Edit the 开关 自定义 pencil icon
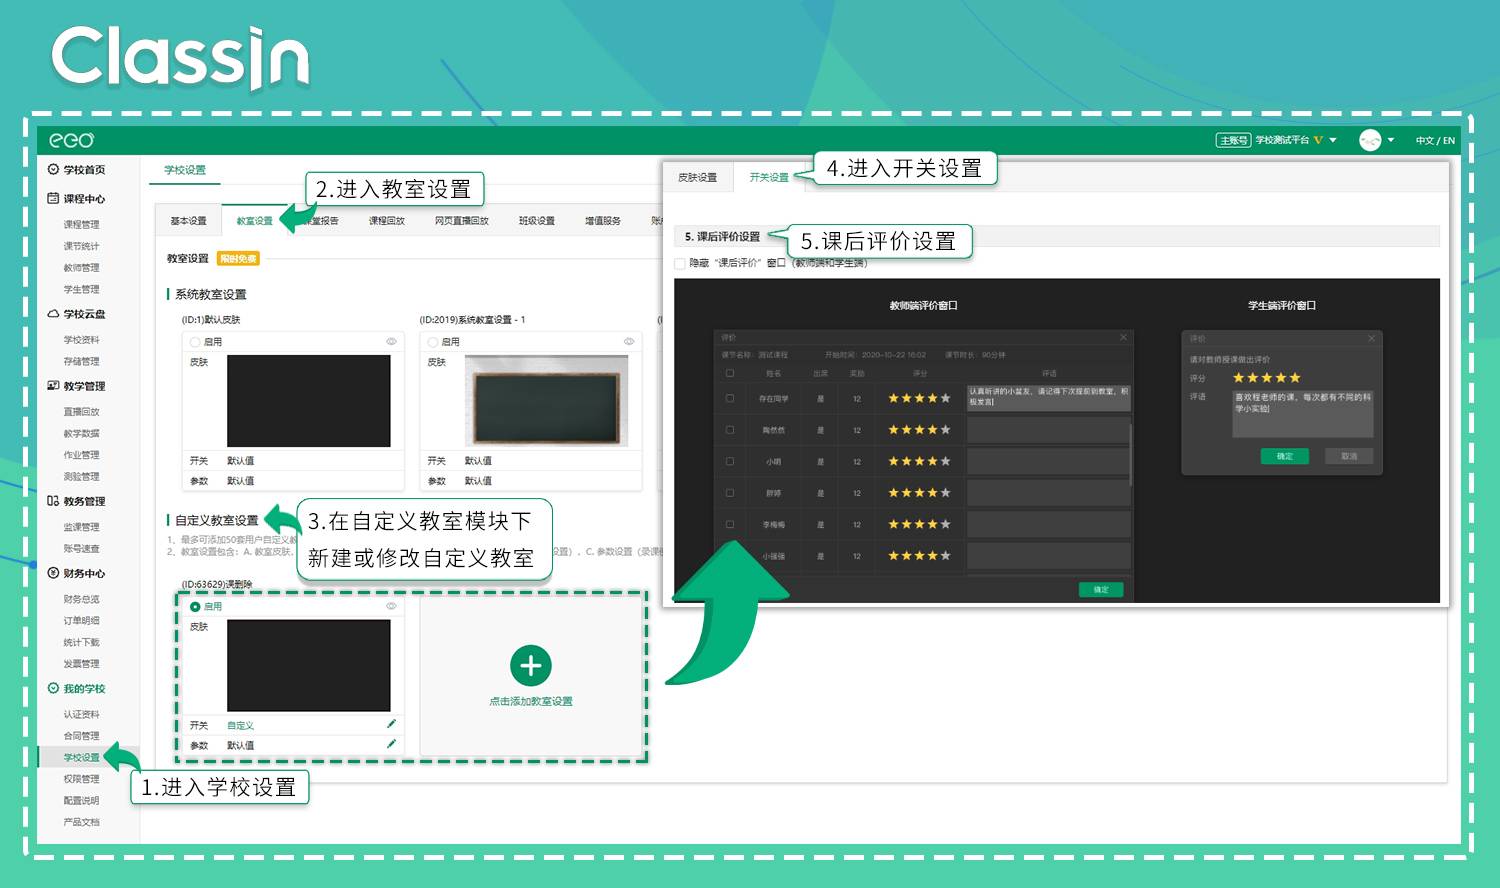 391,724
